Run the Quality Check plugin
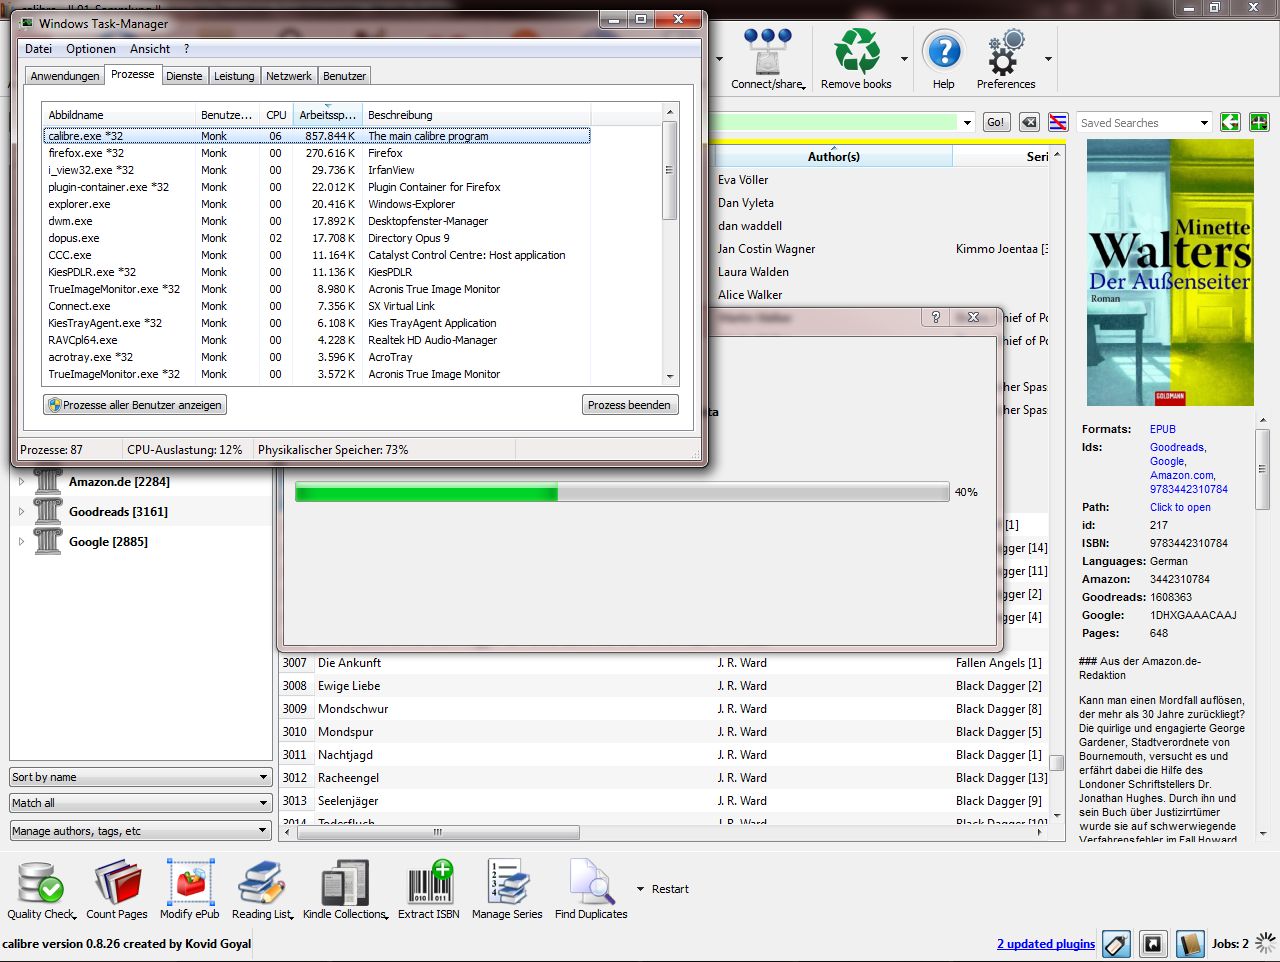Image resolution: width=1280 pixels, height=962 pixels. [x=41, y=889]
